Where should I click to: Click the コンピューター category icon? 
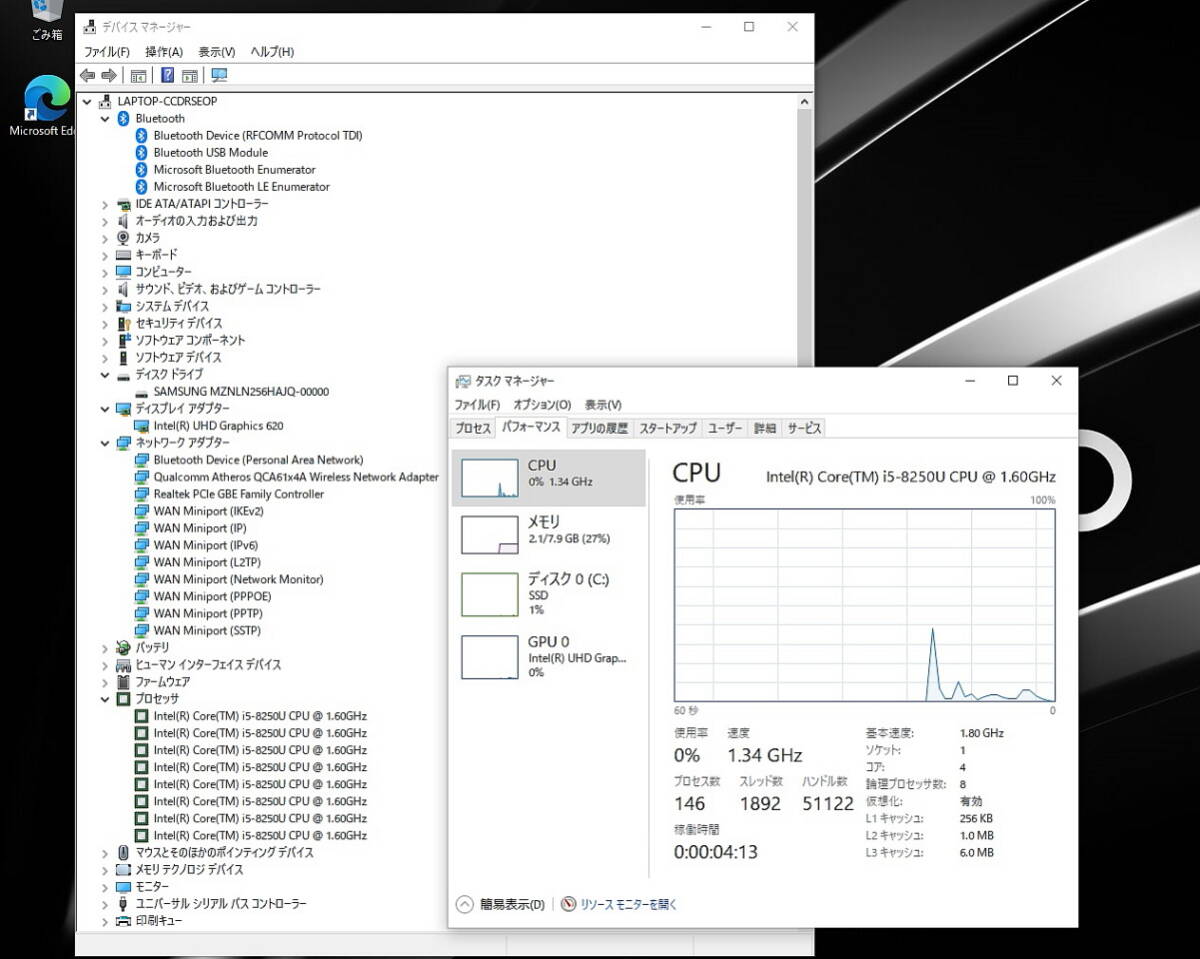point(123,272)
